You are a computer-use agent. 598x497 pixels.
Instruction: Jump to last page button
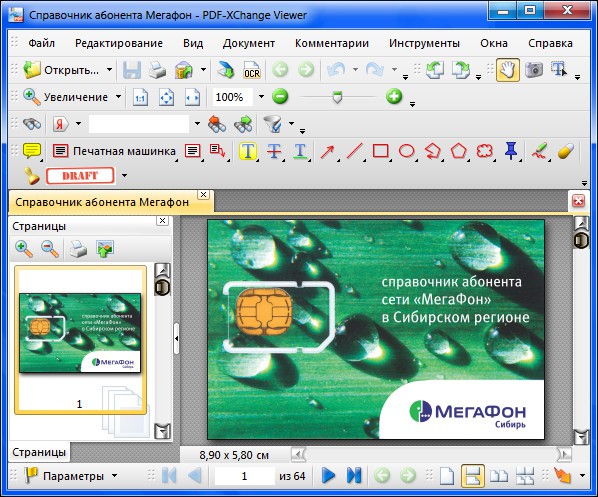[x=354, y=476]
